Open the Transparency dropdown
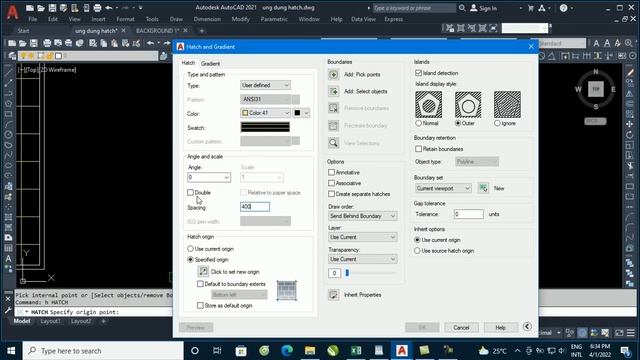The height and width of the screenshot is (360, 640). [x=363, y=259]
